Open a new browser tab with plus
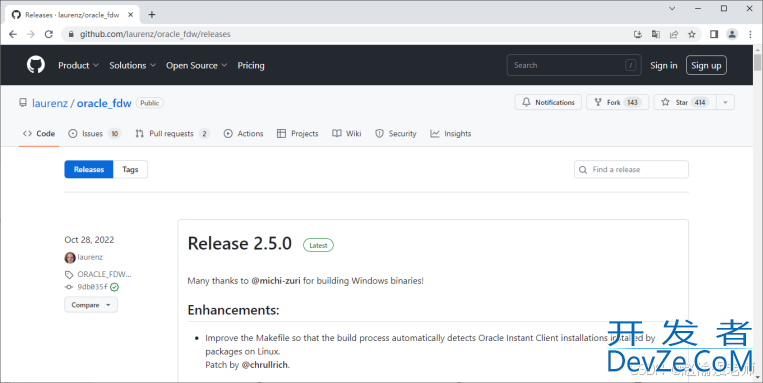The image size is (763, 383). pos(152,15)
